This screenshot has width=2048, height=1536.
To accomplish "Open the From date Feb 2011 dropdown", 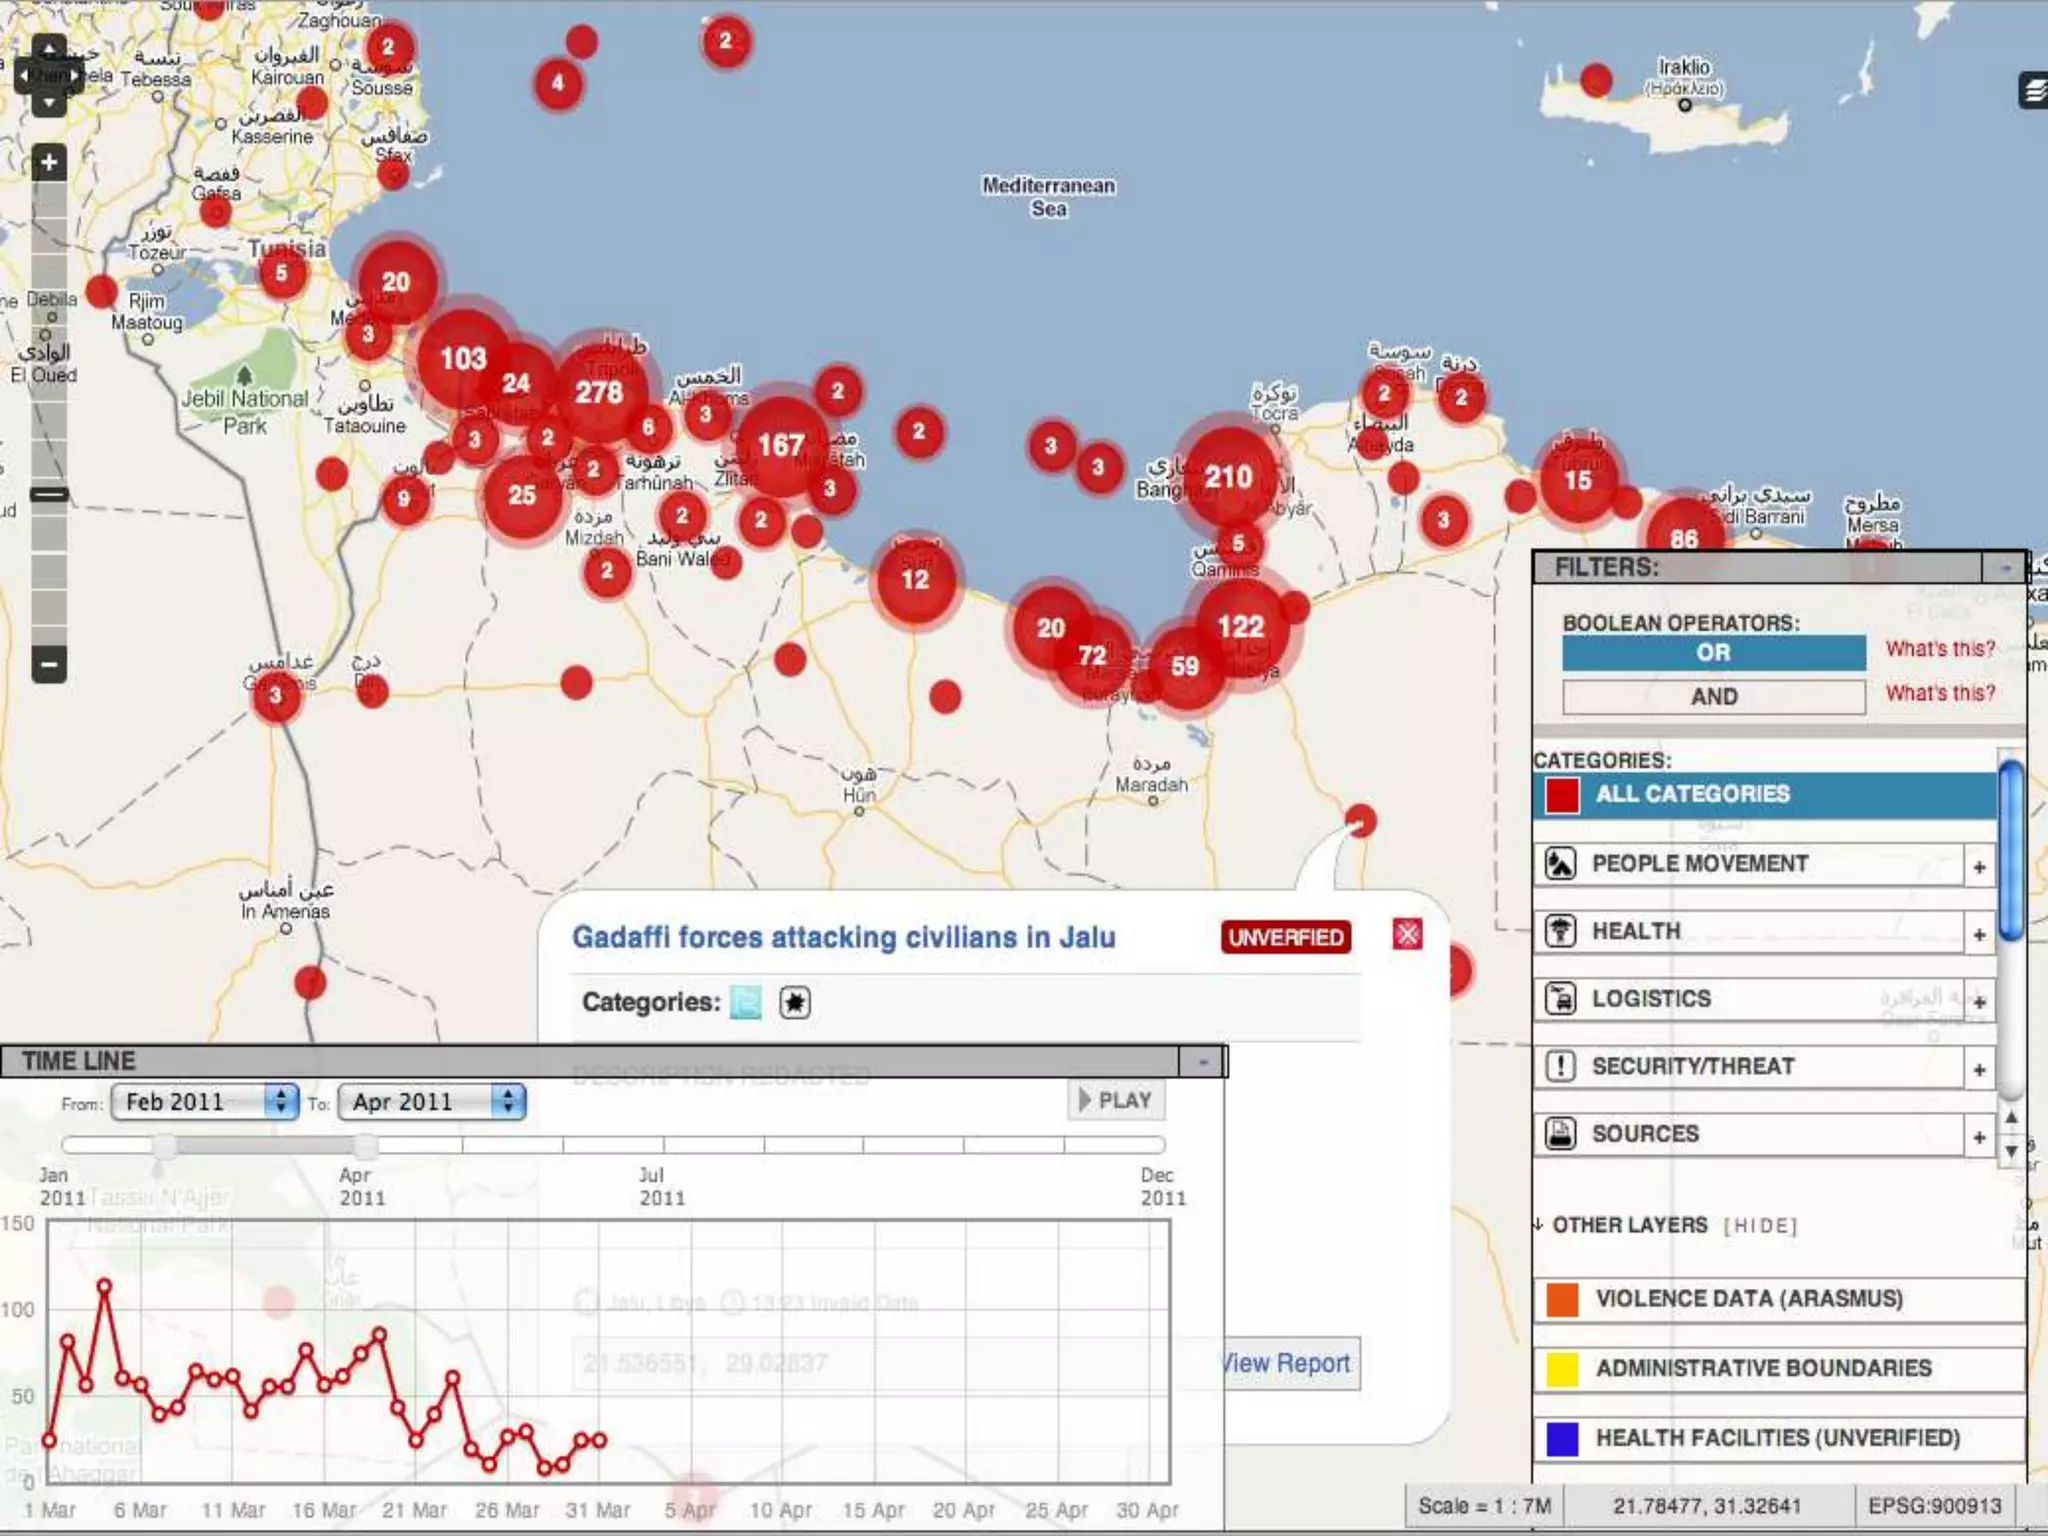I will [204, 1102].
